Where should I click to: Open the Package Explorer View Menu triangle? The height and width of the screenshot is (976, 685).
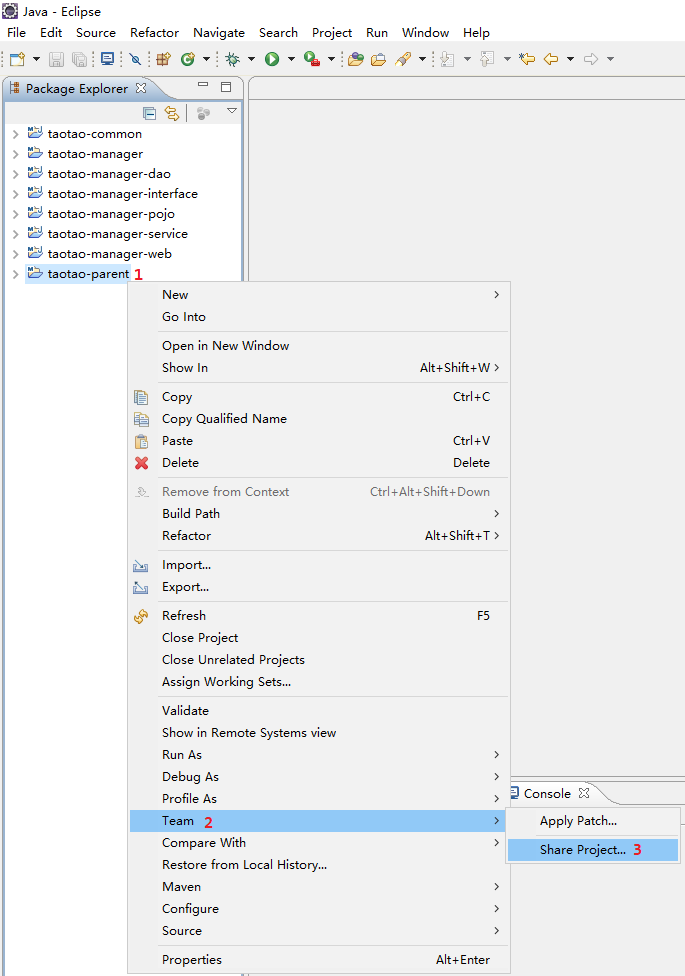232,111
